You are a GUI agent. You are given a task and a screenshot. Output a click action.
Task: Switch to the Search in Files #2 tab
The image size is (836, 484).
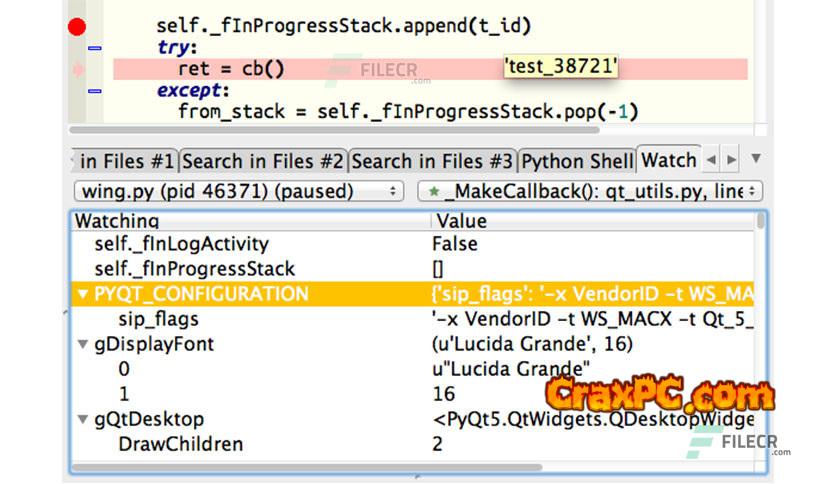[264, 160]
